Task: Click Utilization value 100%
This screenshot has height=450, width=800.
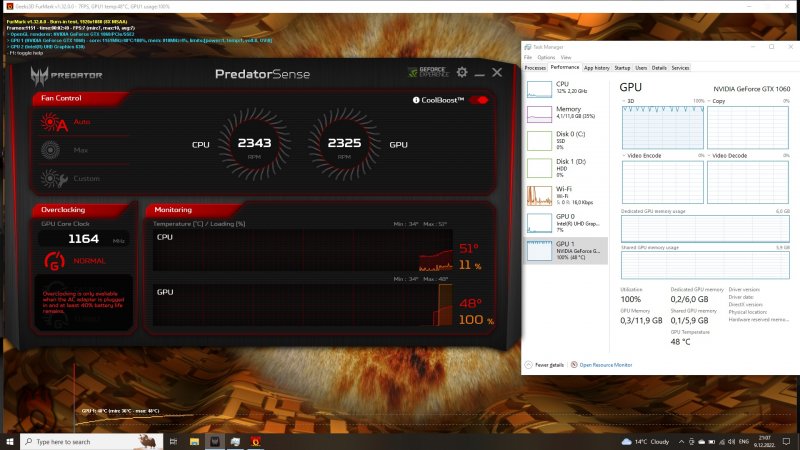Action: pos(631,299)
